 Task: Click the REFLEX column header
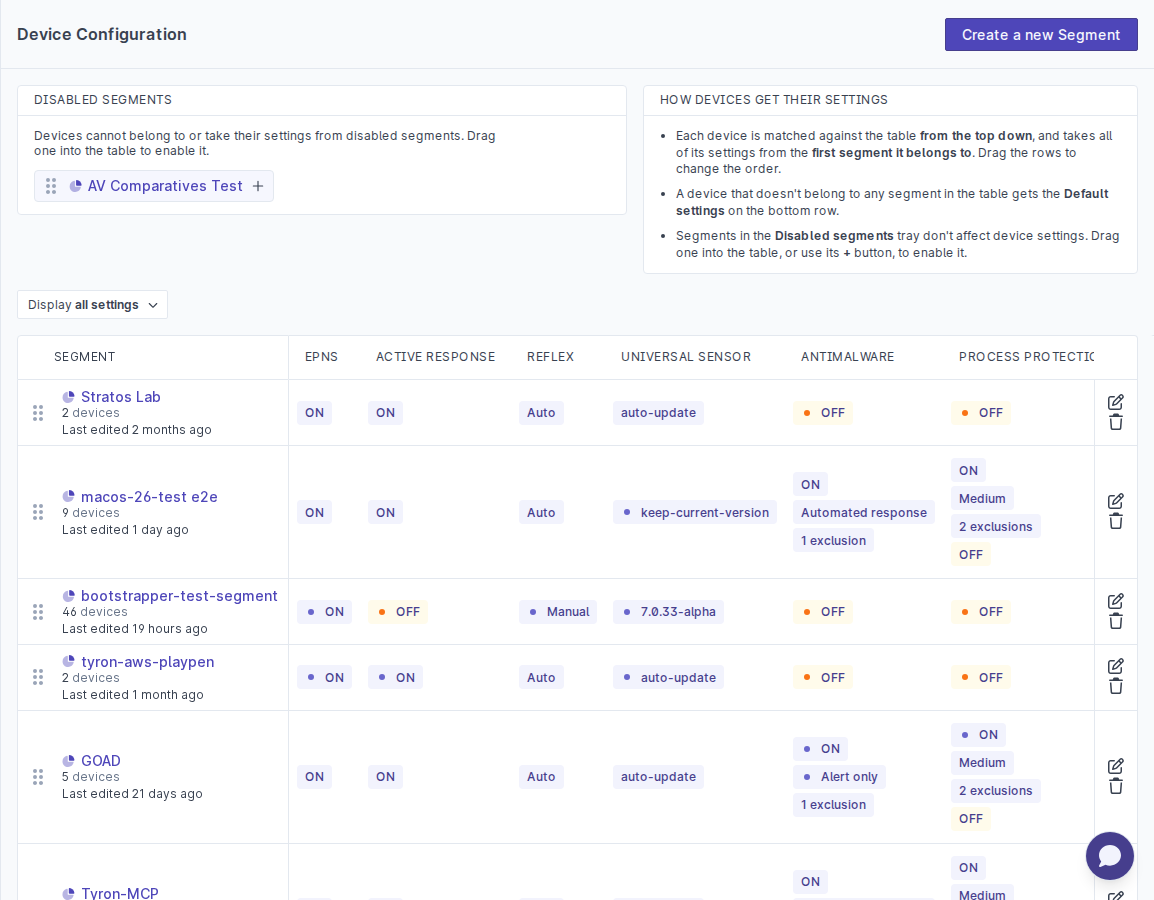click(x=550, y=357)
